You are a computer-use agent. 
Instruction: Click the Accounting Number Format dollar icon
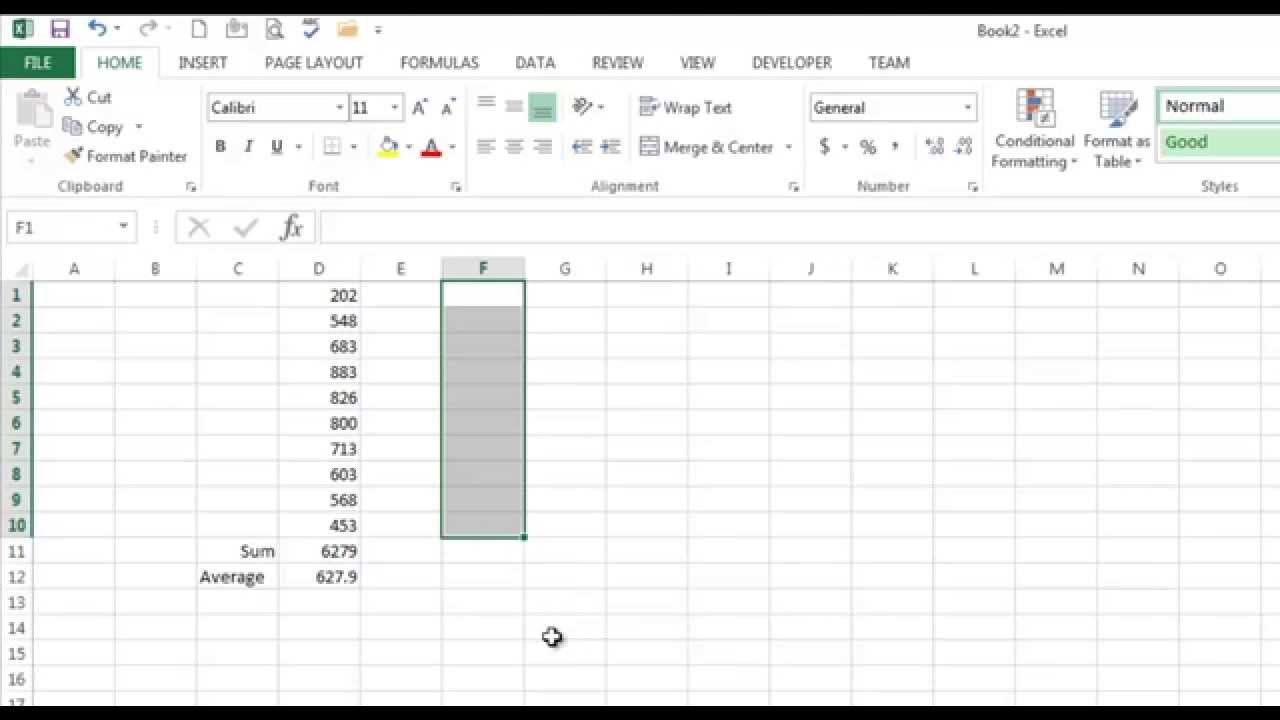pos(824,147)
